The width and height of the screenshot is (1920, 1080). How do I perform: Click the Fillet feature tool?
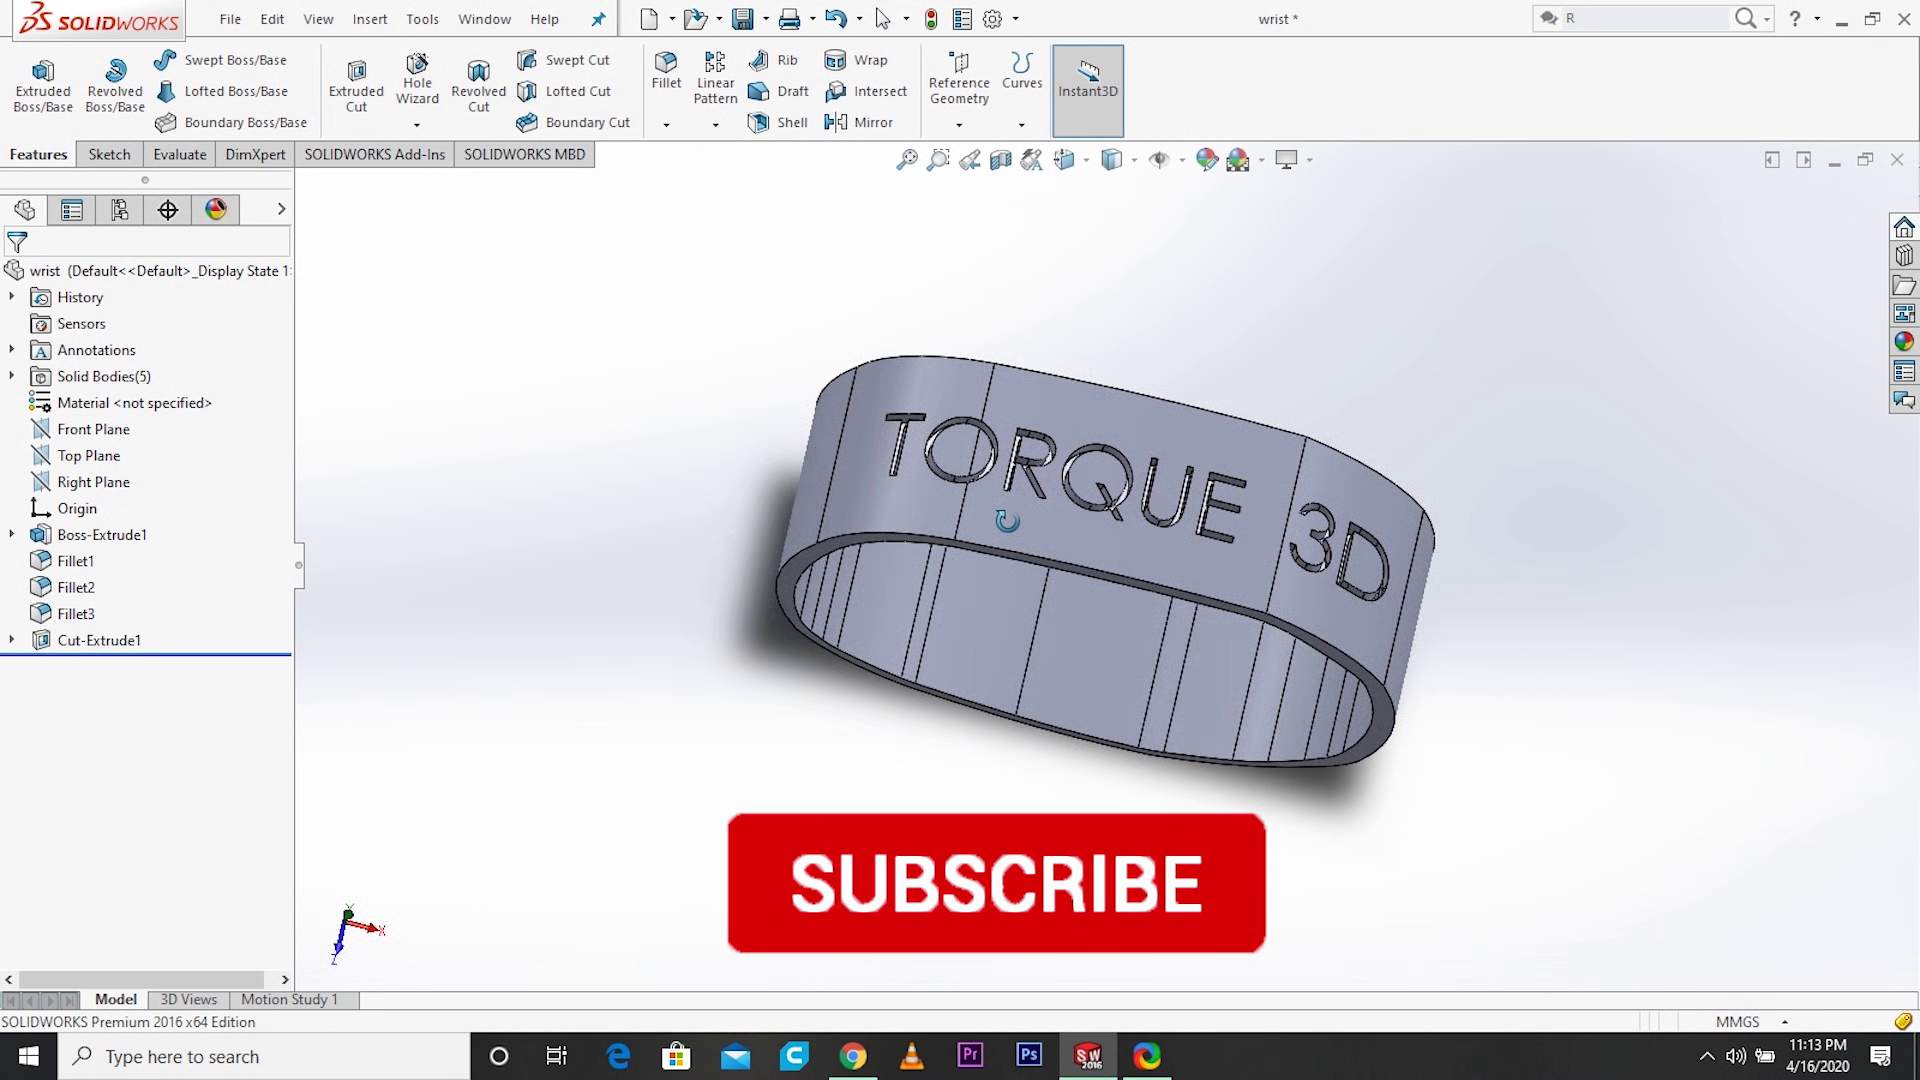tap(665, 75)
